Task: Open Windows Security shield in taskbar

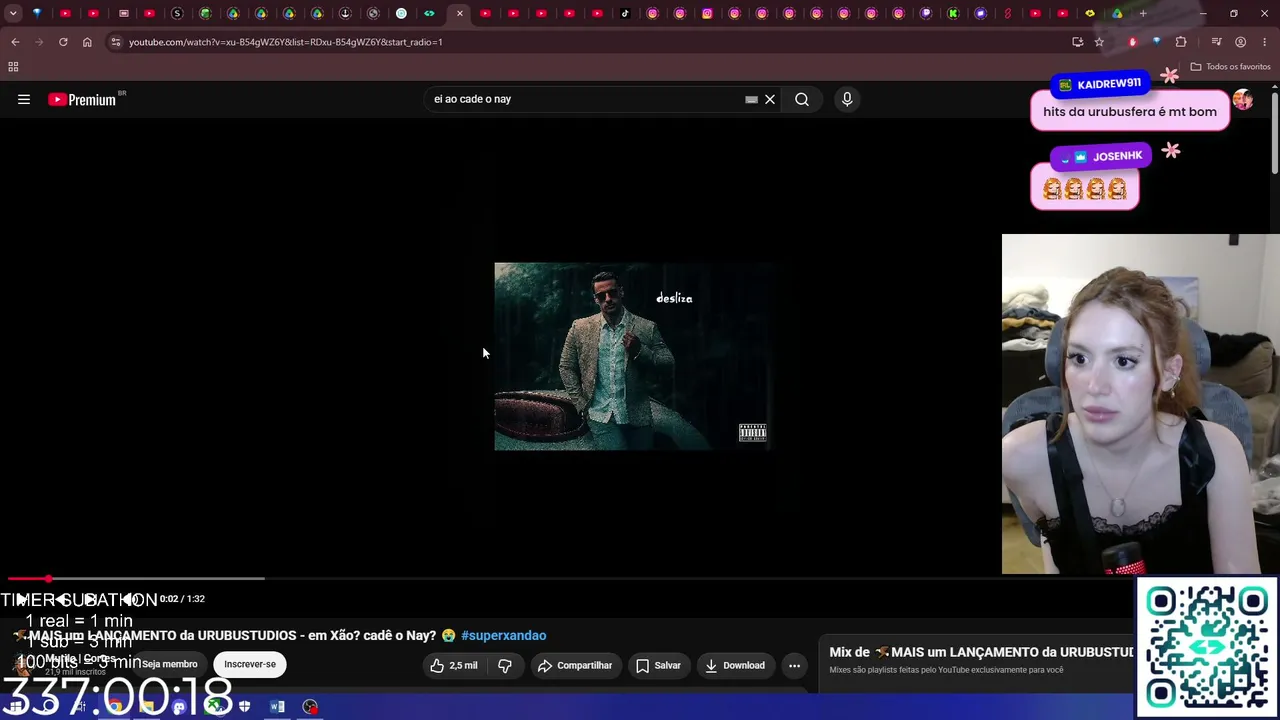Action: click(244, 707)
